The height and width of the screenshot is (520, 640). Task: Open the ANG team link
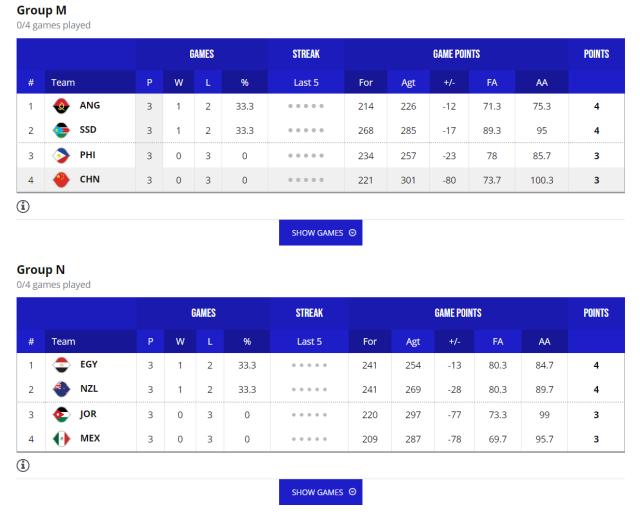(90, 105)
